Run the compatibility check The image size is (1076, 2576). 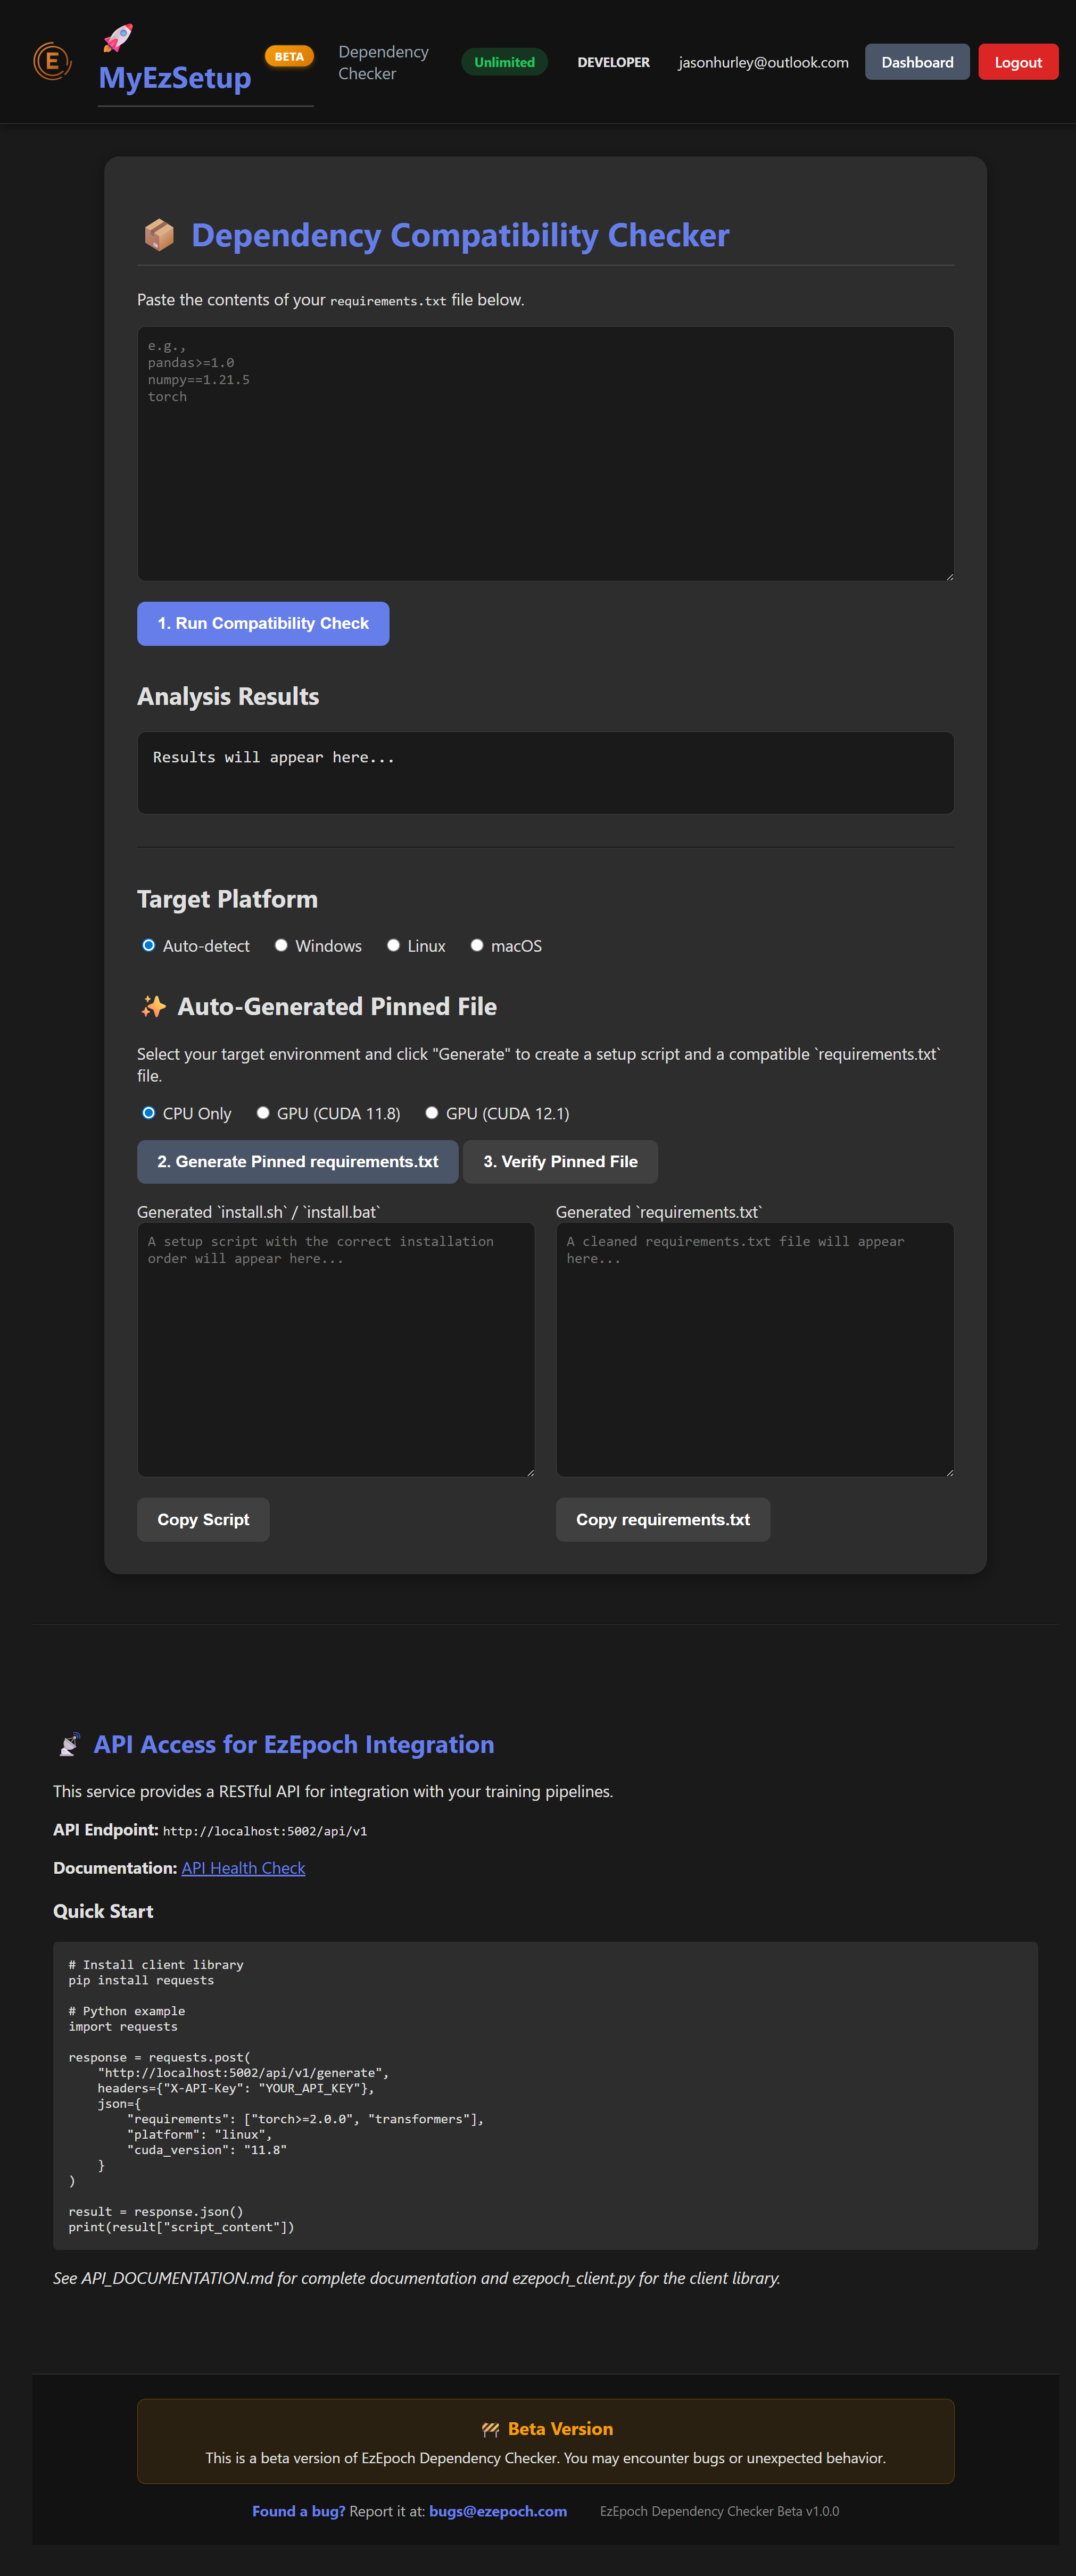(263, 624)
